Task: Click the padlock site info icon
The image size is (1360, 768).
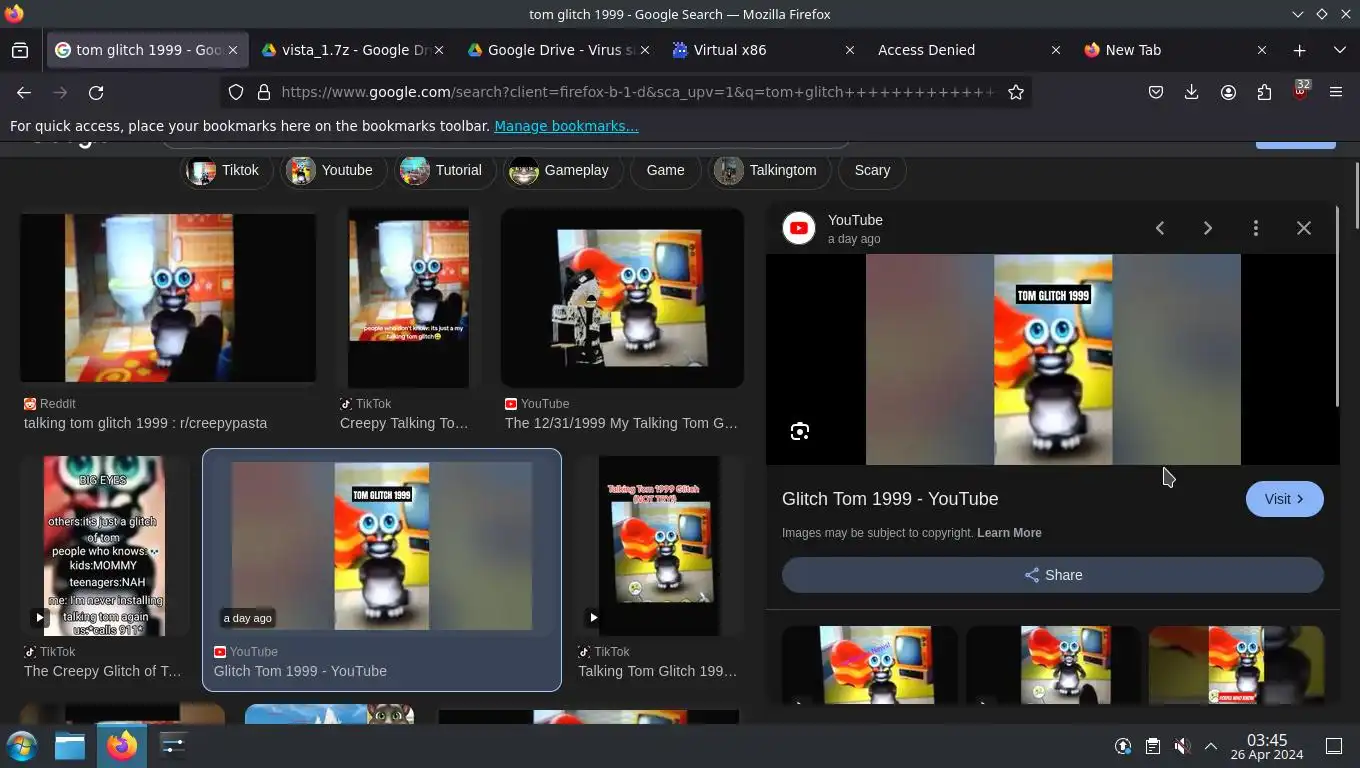Action: click(264, 92)
